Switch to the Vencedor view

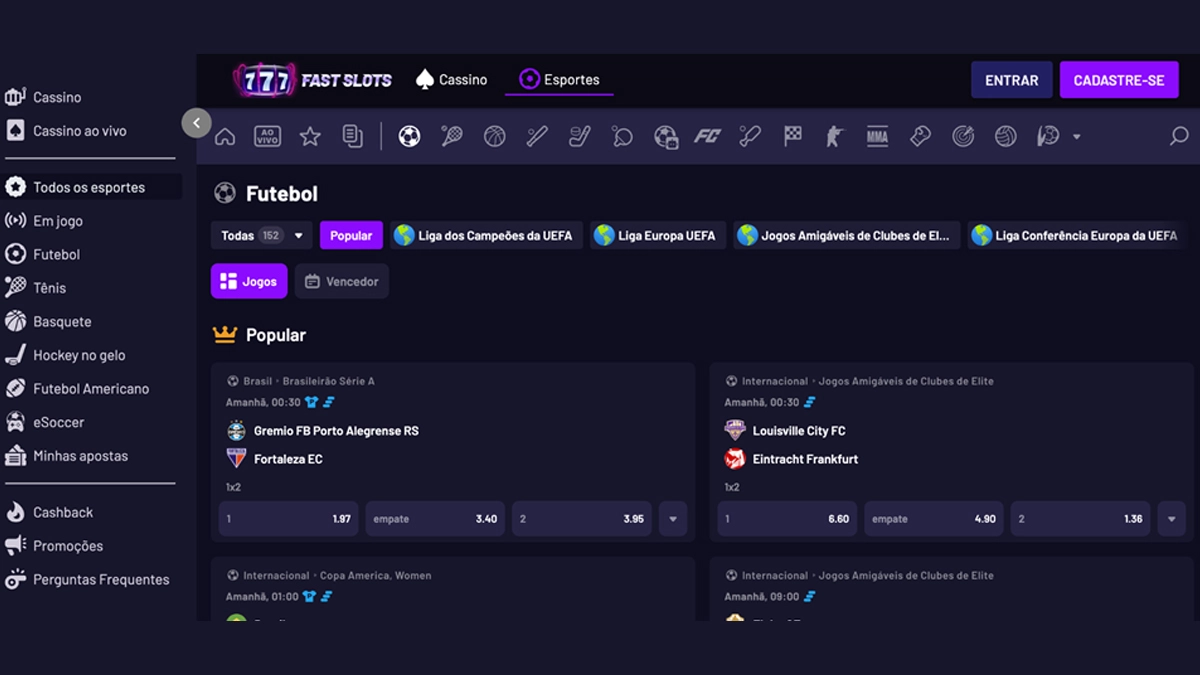point(341,282)
